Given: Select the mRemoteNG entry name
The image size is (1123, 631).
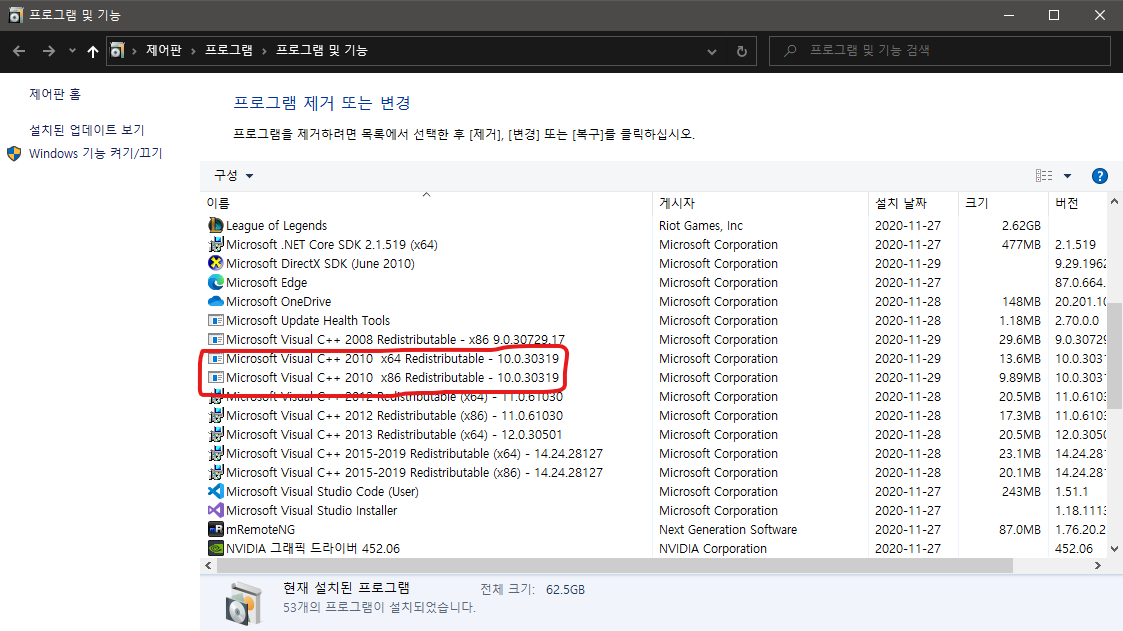Looking at the screenshot, I should coord(260,529).
